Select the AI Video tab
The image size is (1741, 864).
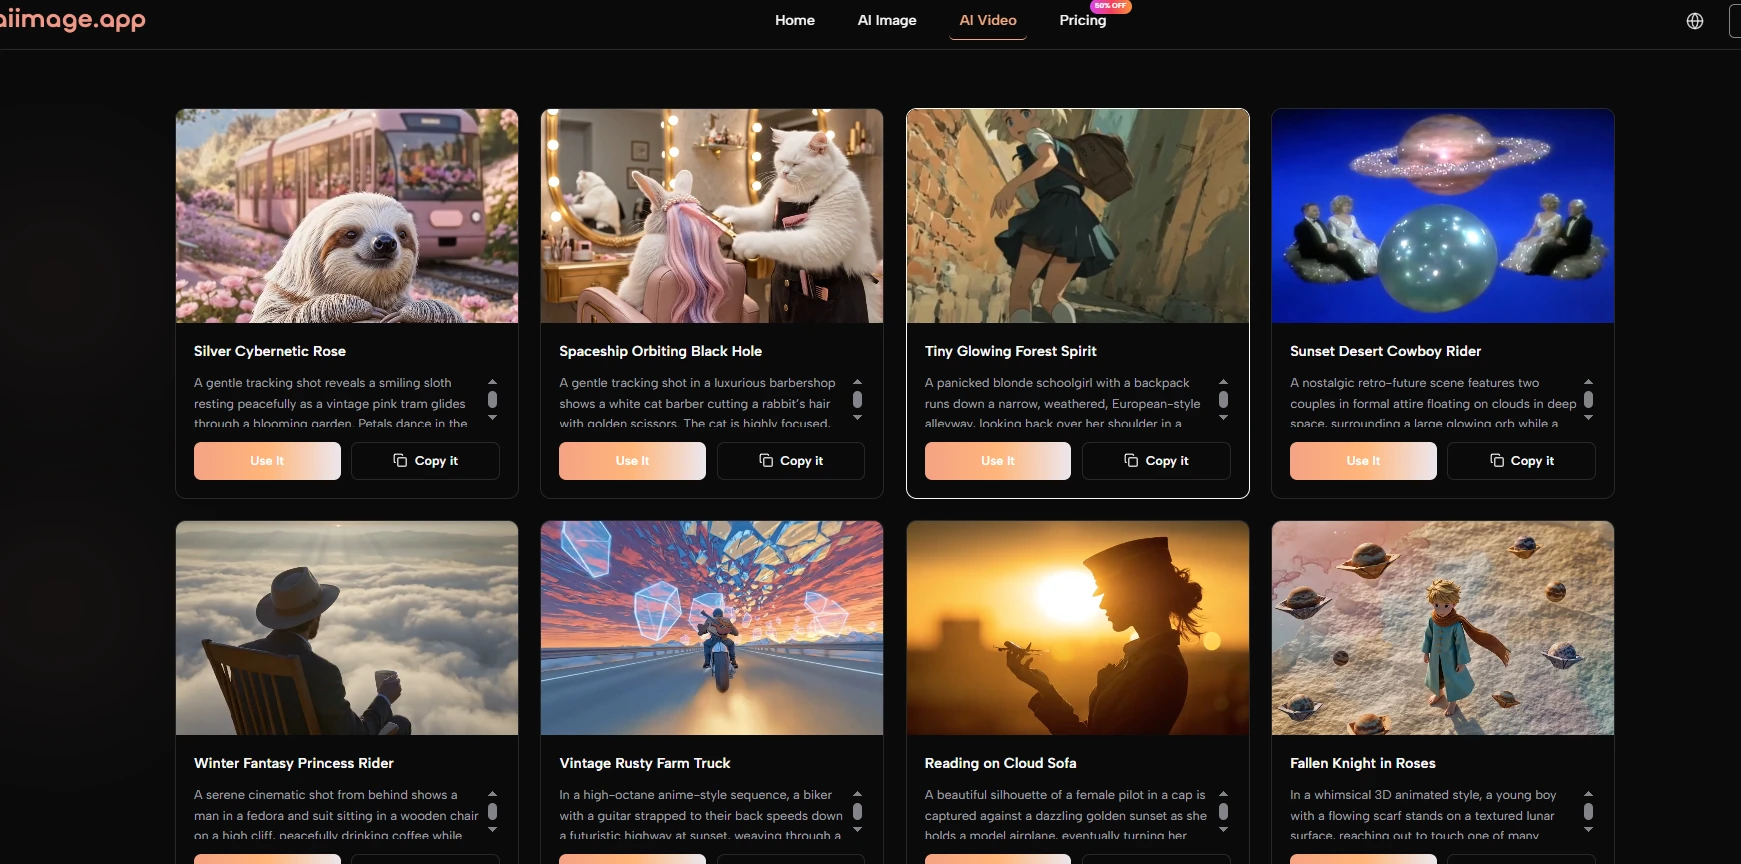987,20
